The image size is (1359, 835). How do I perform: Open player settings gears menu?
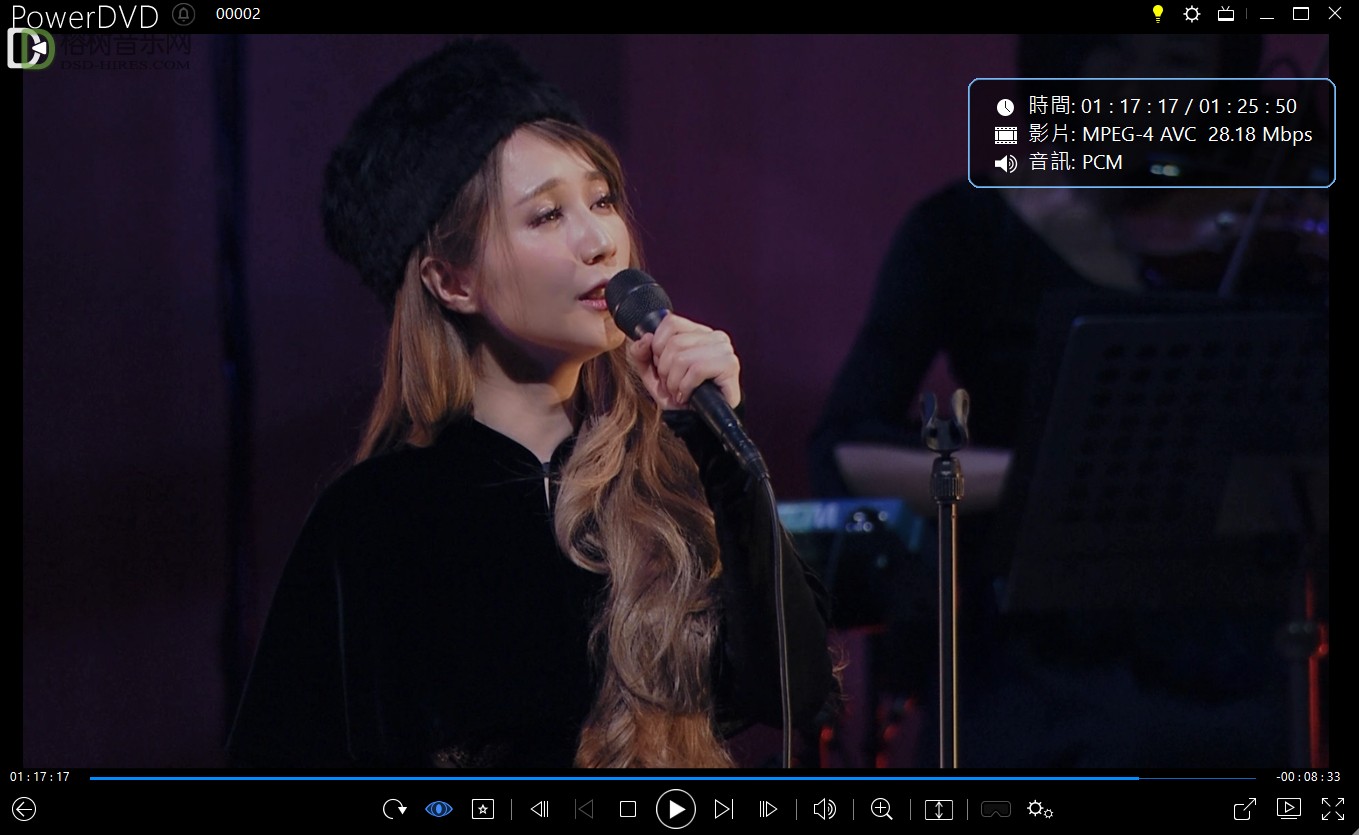1040,809
